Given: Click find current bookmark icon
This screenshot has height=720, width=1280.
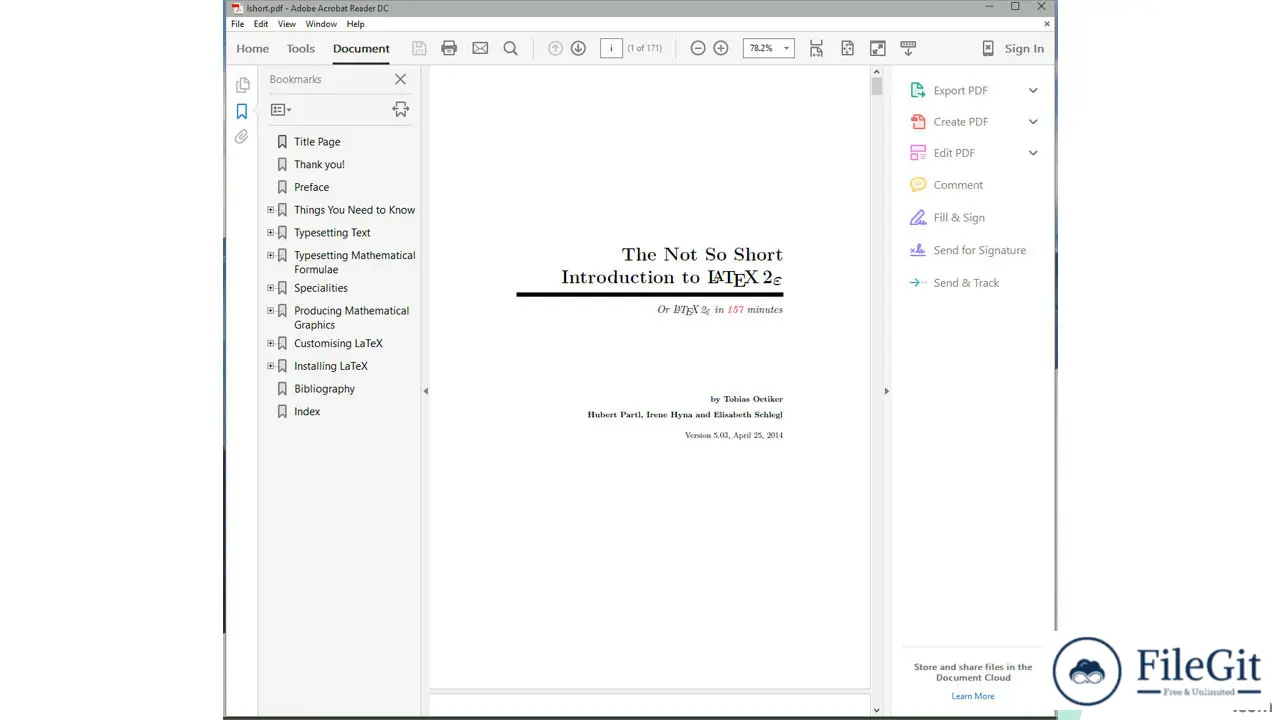Looking at the screenshot, I should (x=401, y=110).
